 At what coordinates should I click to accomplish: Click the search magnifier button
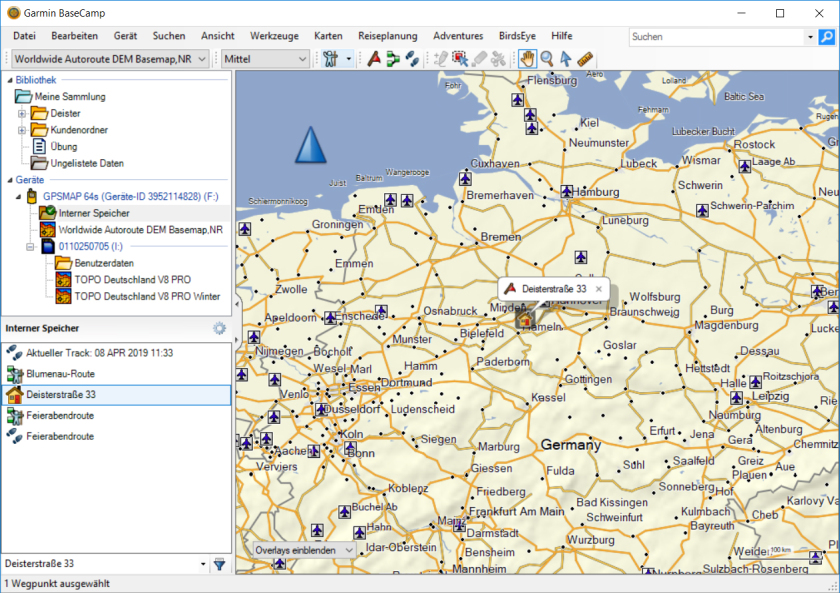827,37
